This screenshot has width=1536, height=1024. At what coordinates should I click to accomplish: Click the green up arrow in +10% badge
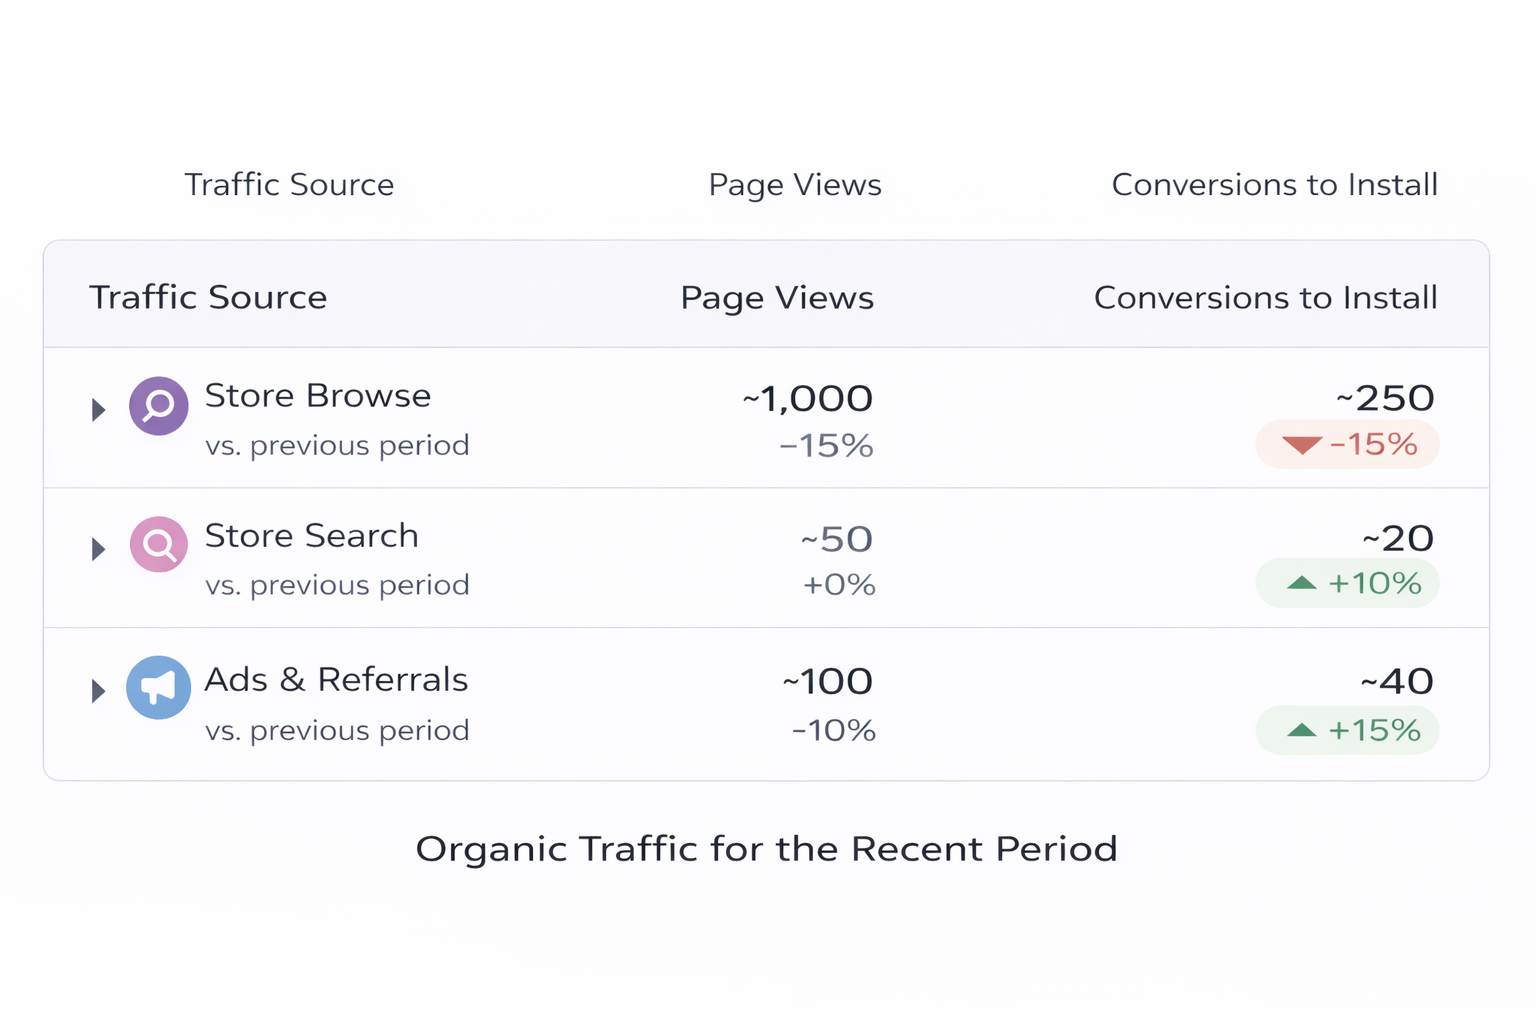pyautogui.click(x=1302, y=583)
